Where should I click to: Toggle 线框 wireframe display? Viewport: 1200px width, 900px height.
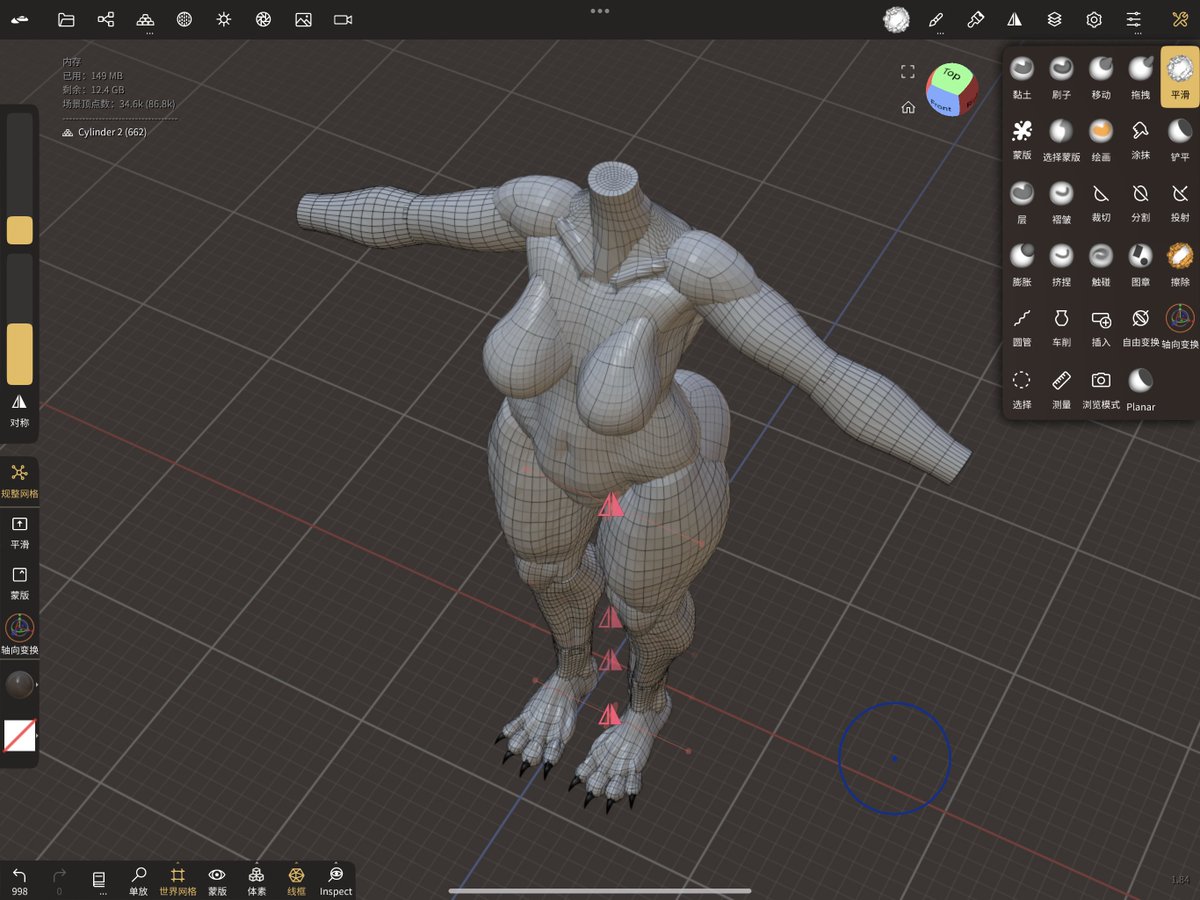pyautogui.click(x=296, y=879)
